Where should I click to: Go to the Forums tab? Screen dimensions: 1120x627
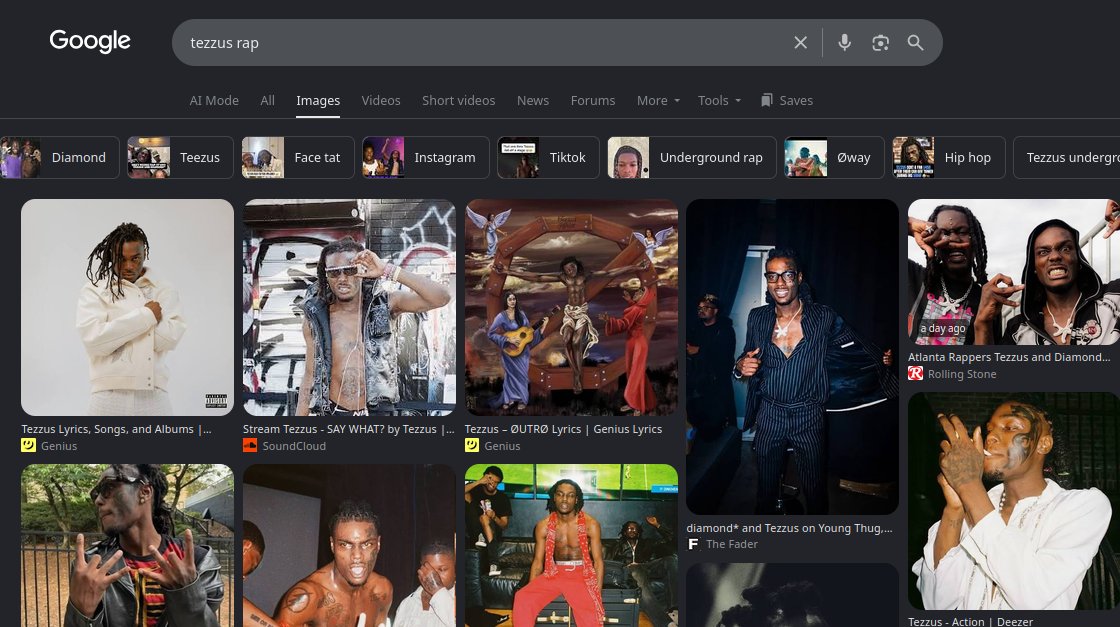(x=593, y=101)
